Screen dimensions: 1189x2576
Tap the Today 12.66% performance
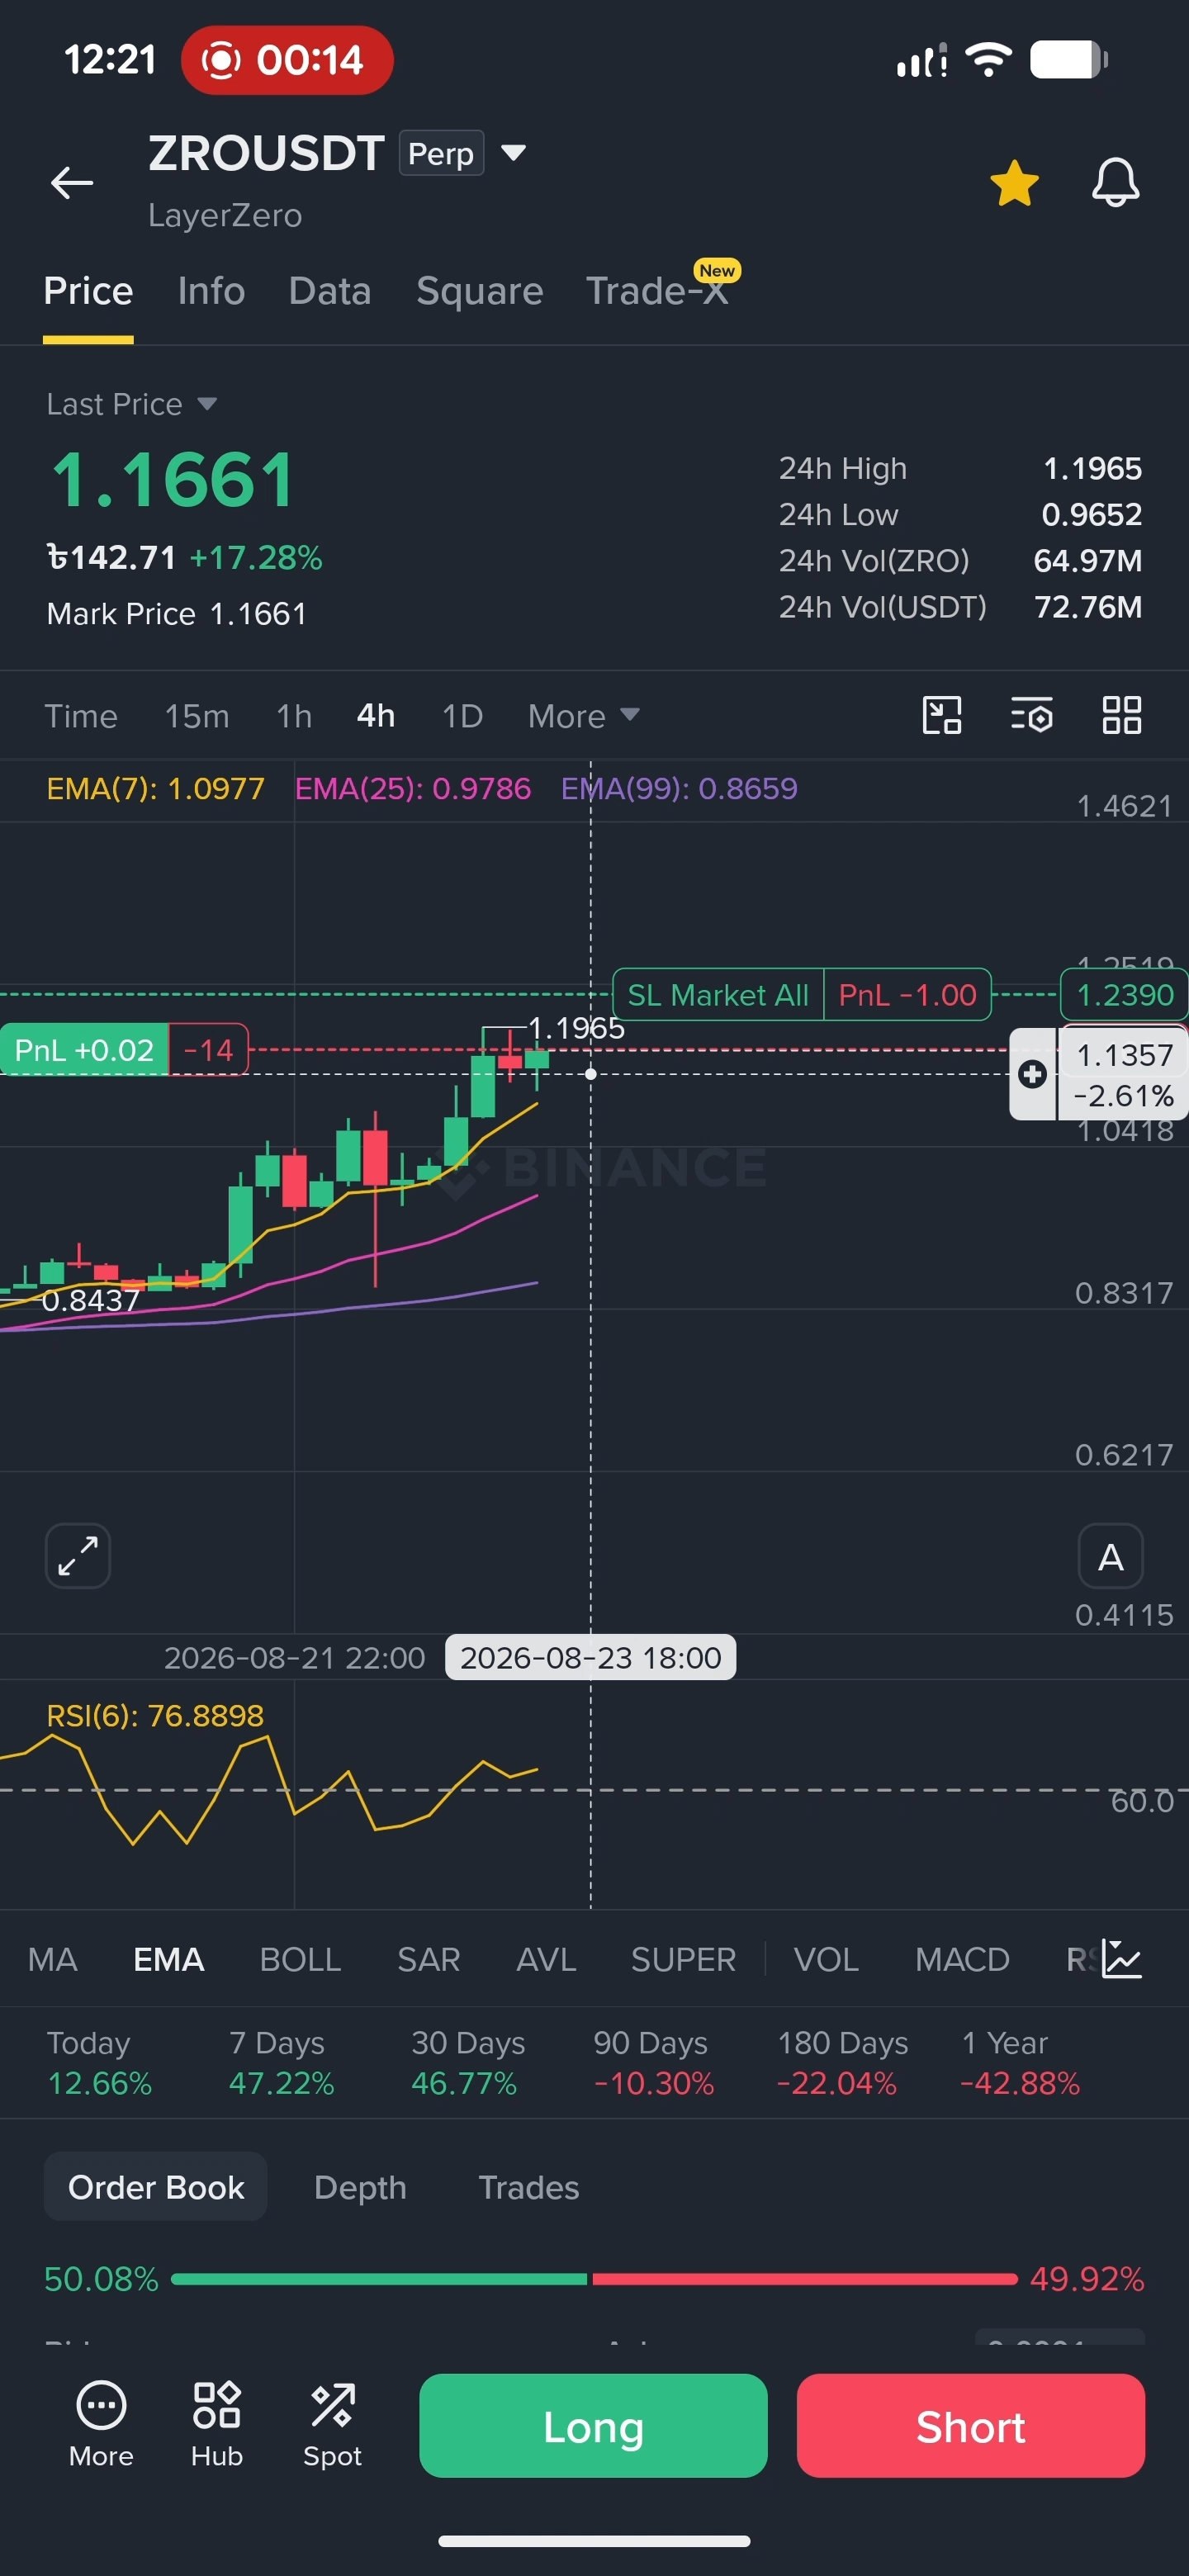(x=99, y=2063)
